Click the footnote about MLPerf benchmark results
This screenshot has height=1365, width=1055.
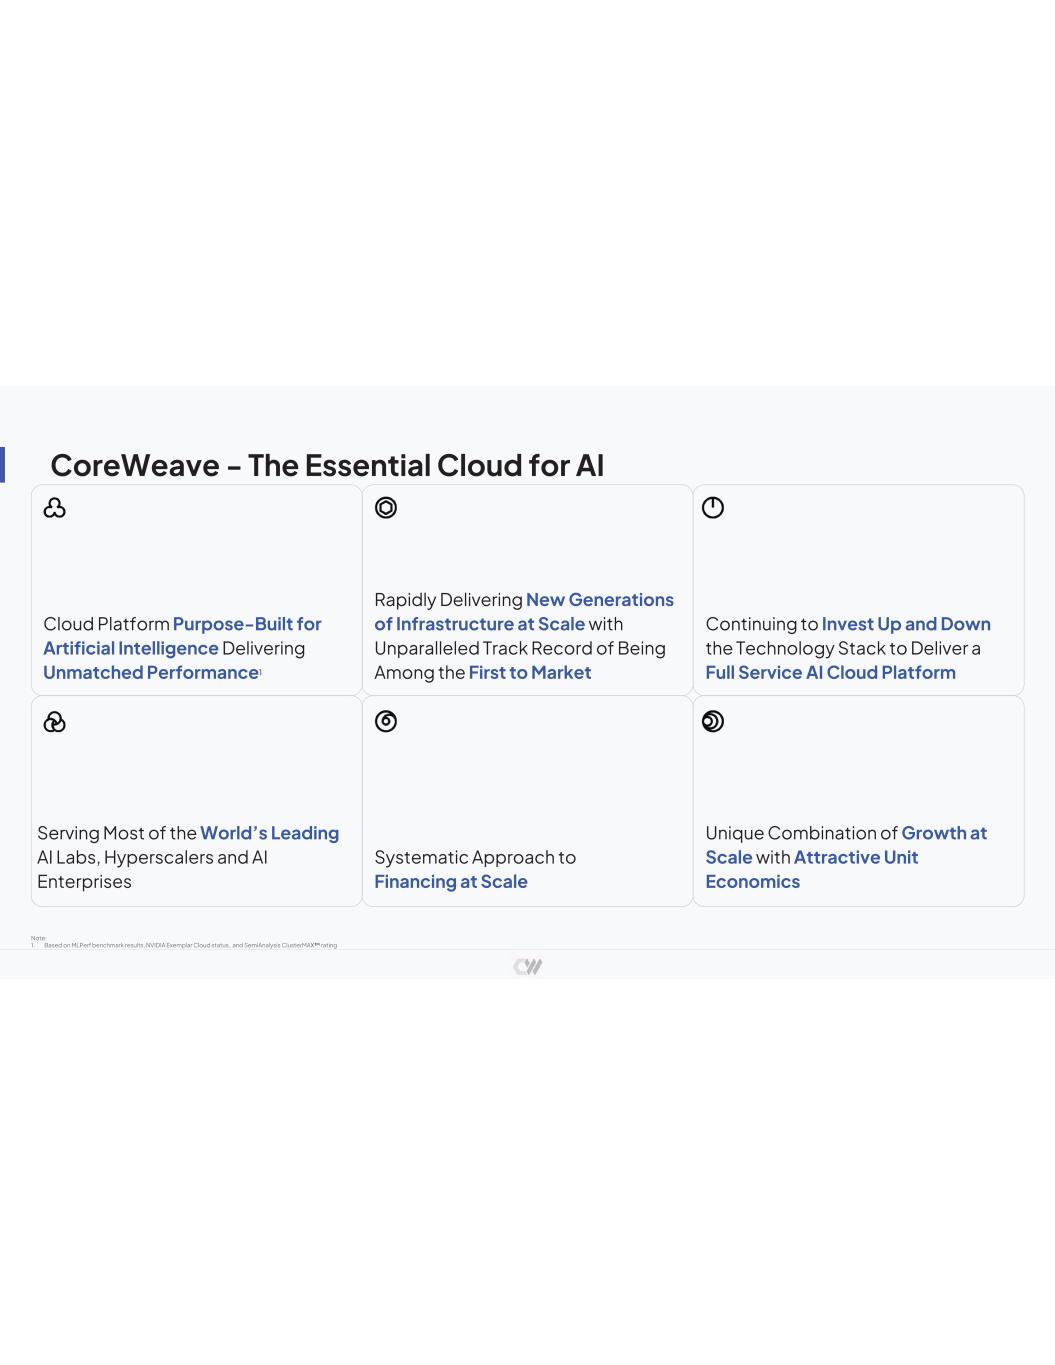click(x=190, y=945)
